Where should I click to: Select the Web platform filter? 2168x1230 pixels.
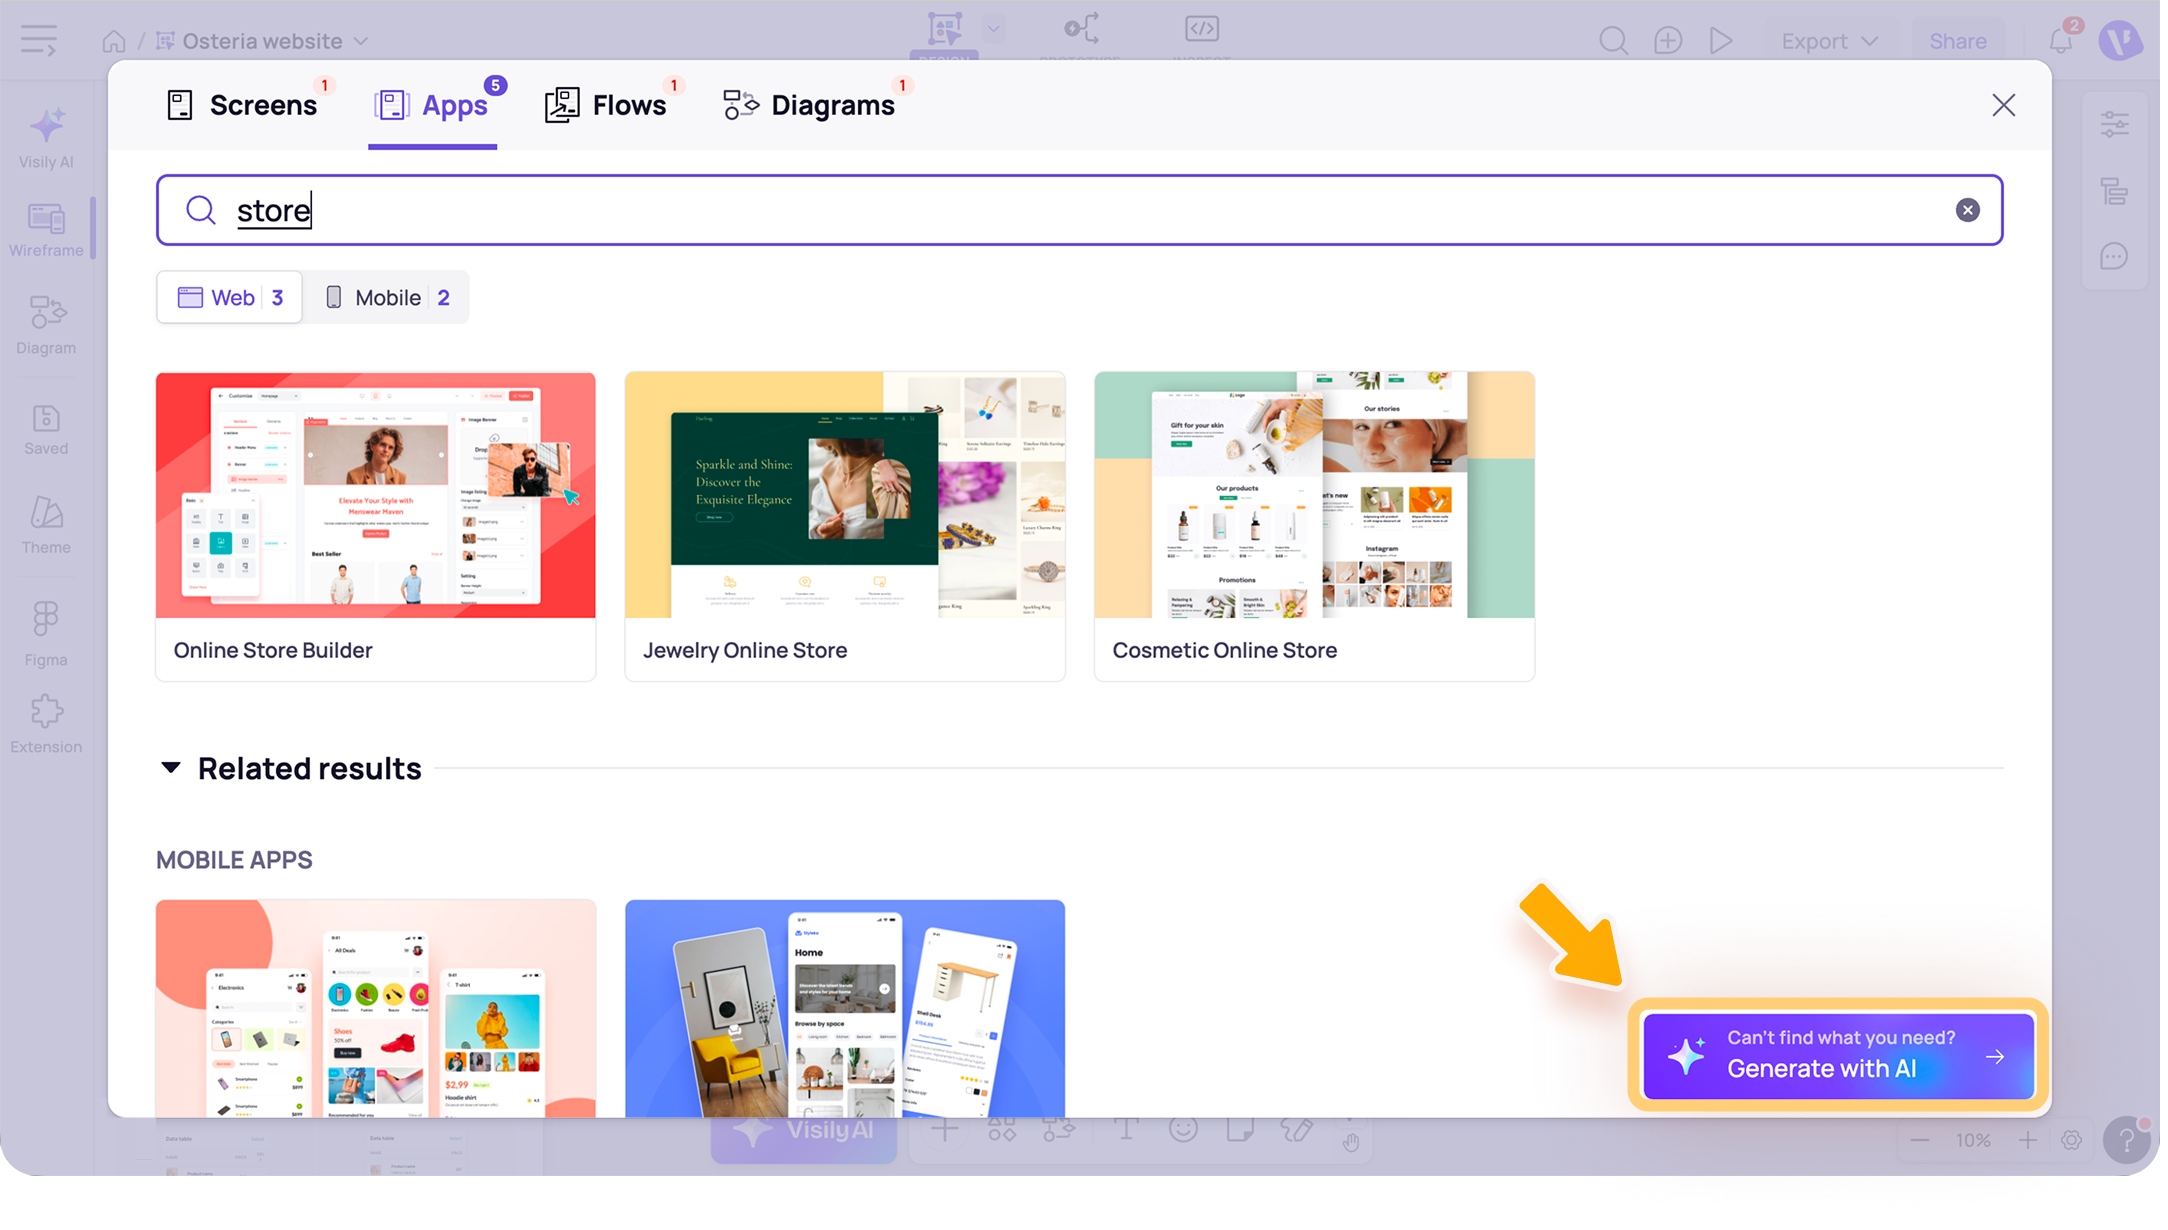pyautogui.click(x=230, y=297)
